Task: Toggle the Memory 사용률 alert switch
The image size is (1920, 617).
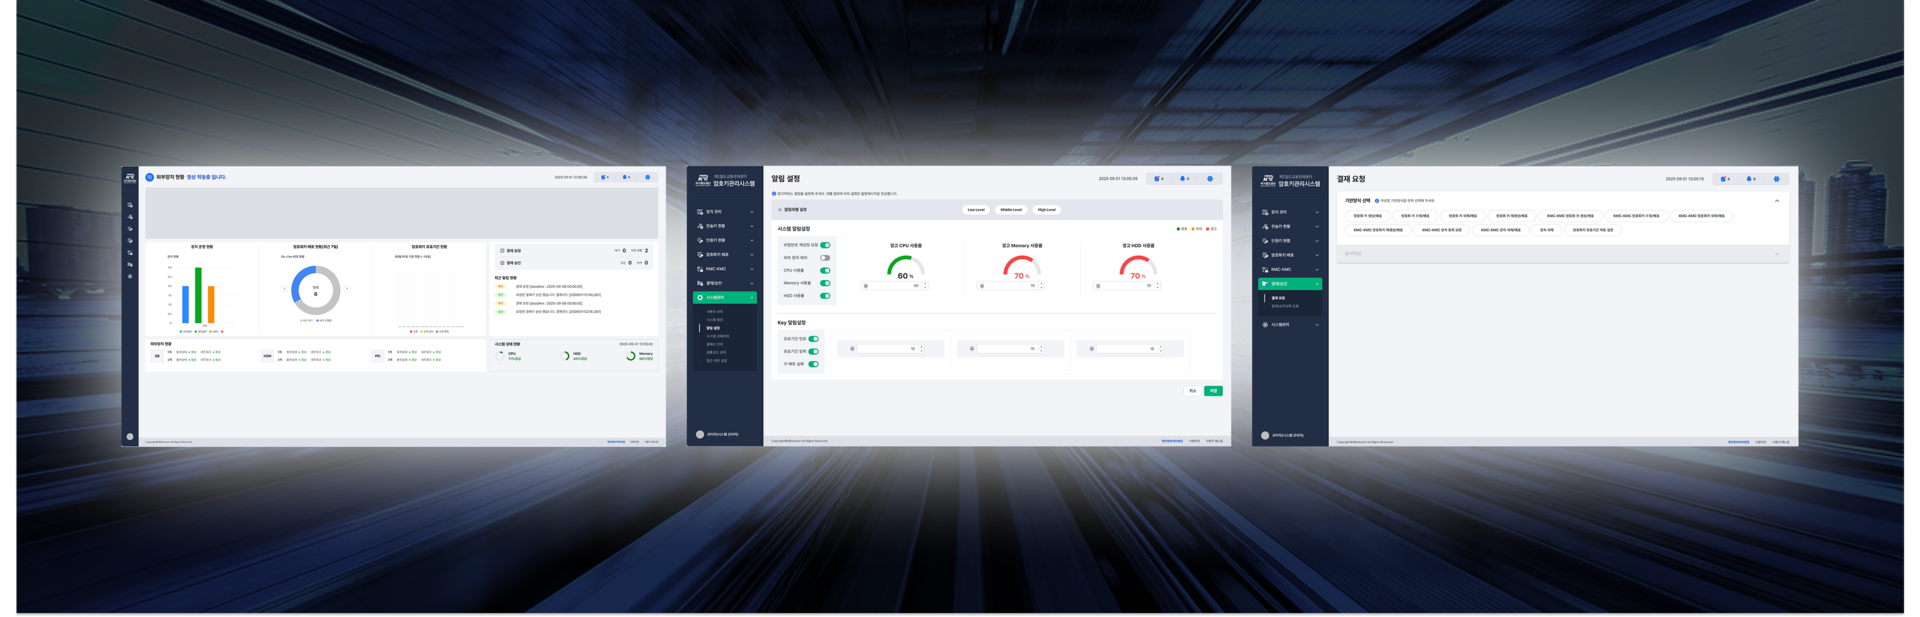Action: 825,283
